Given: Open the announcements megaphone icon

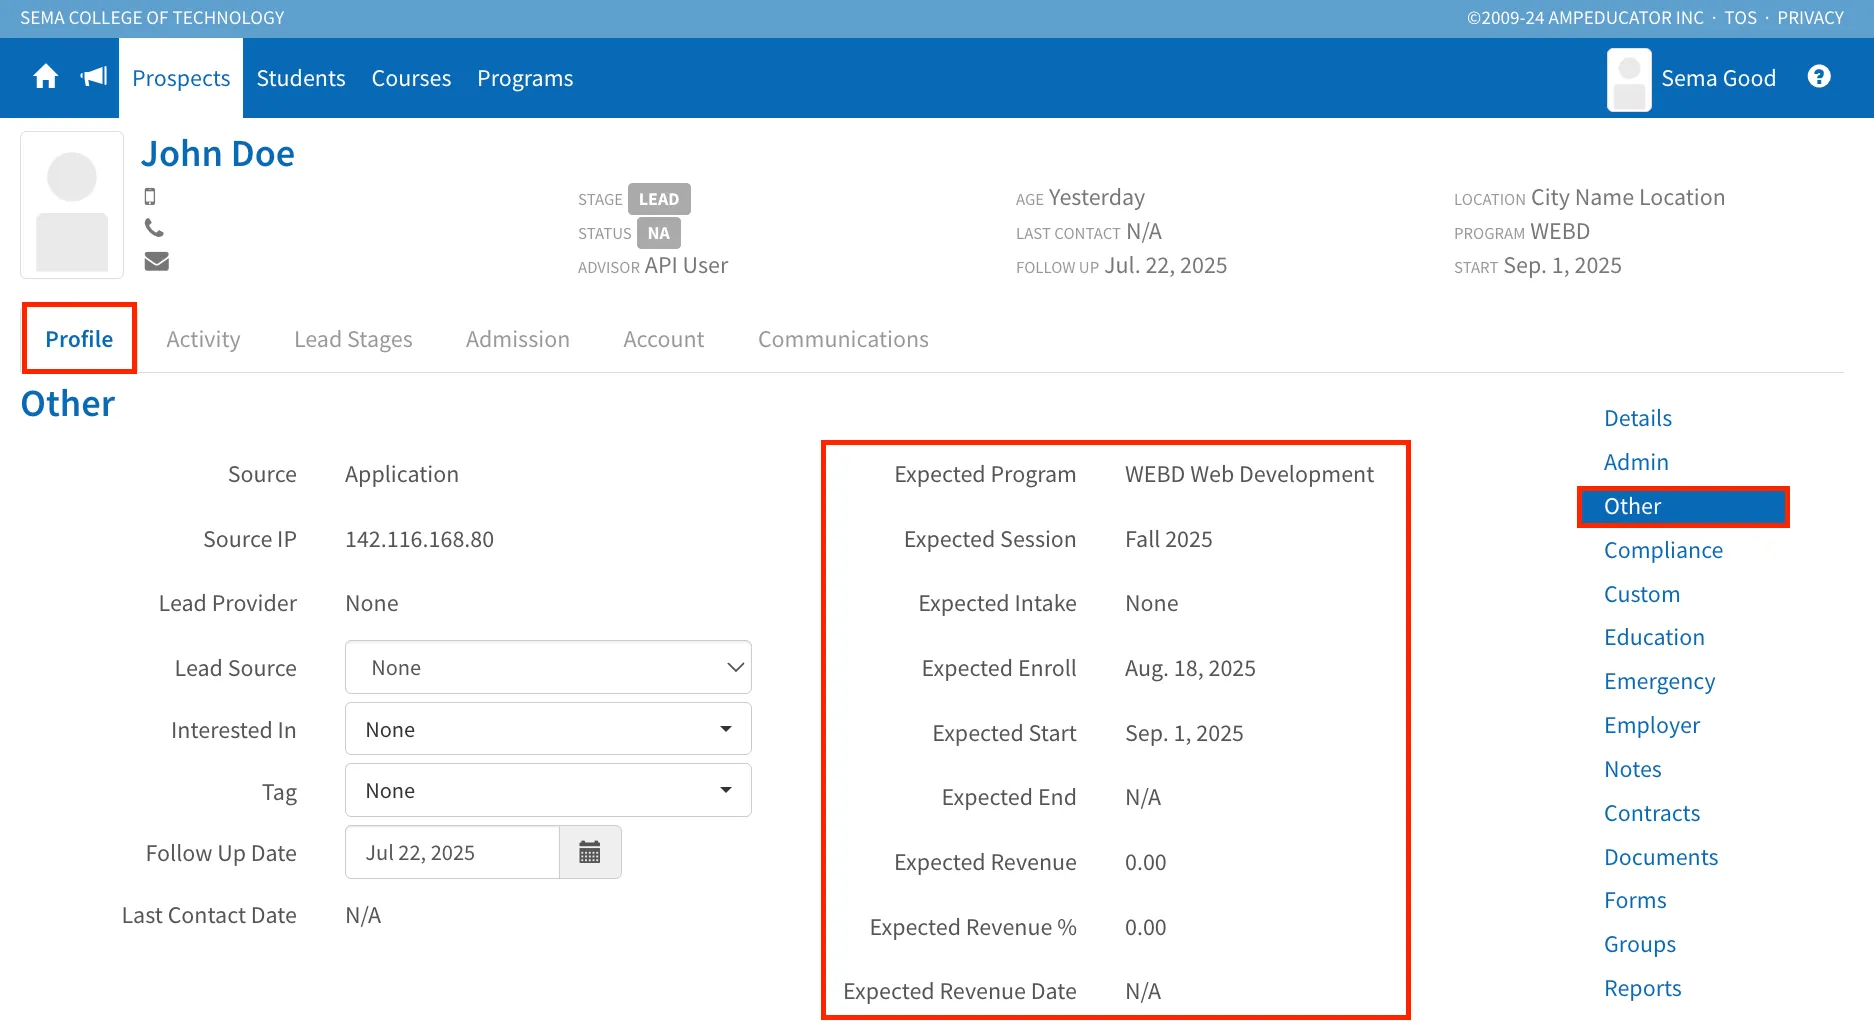Looking at the screenshot, I should [94, 77].
